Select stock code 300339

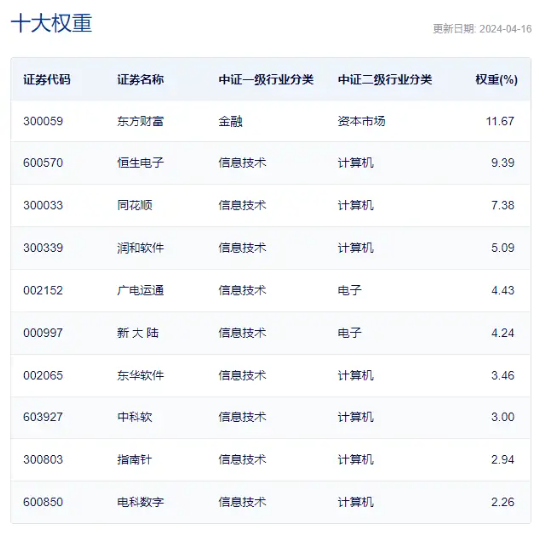(43, 248)
